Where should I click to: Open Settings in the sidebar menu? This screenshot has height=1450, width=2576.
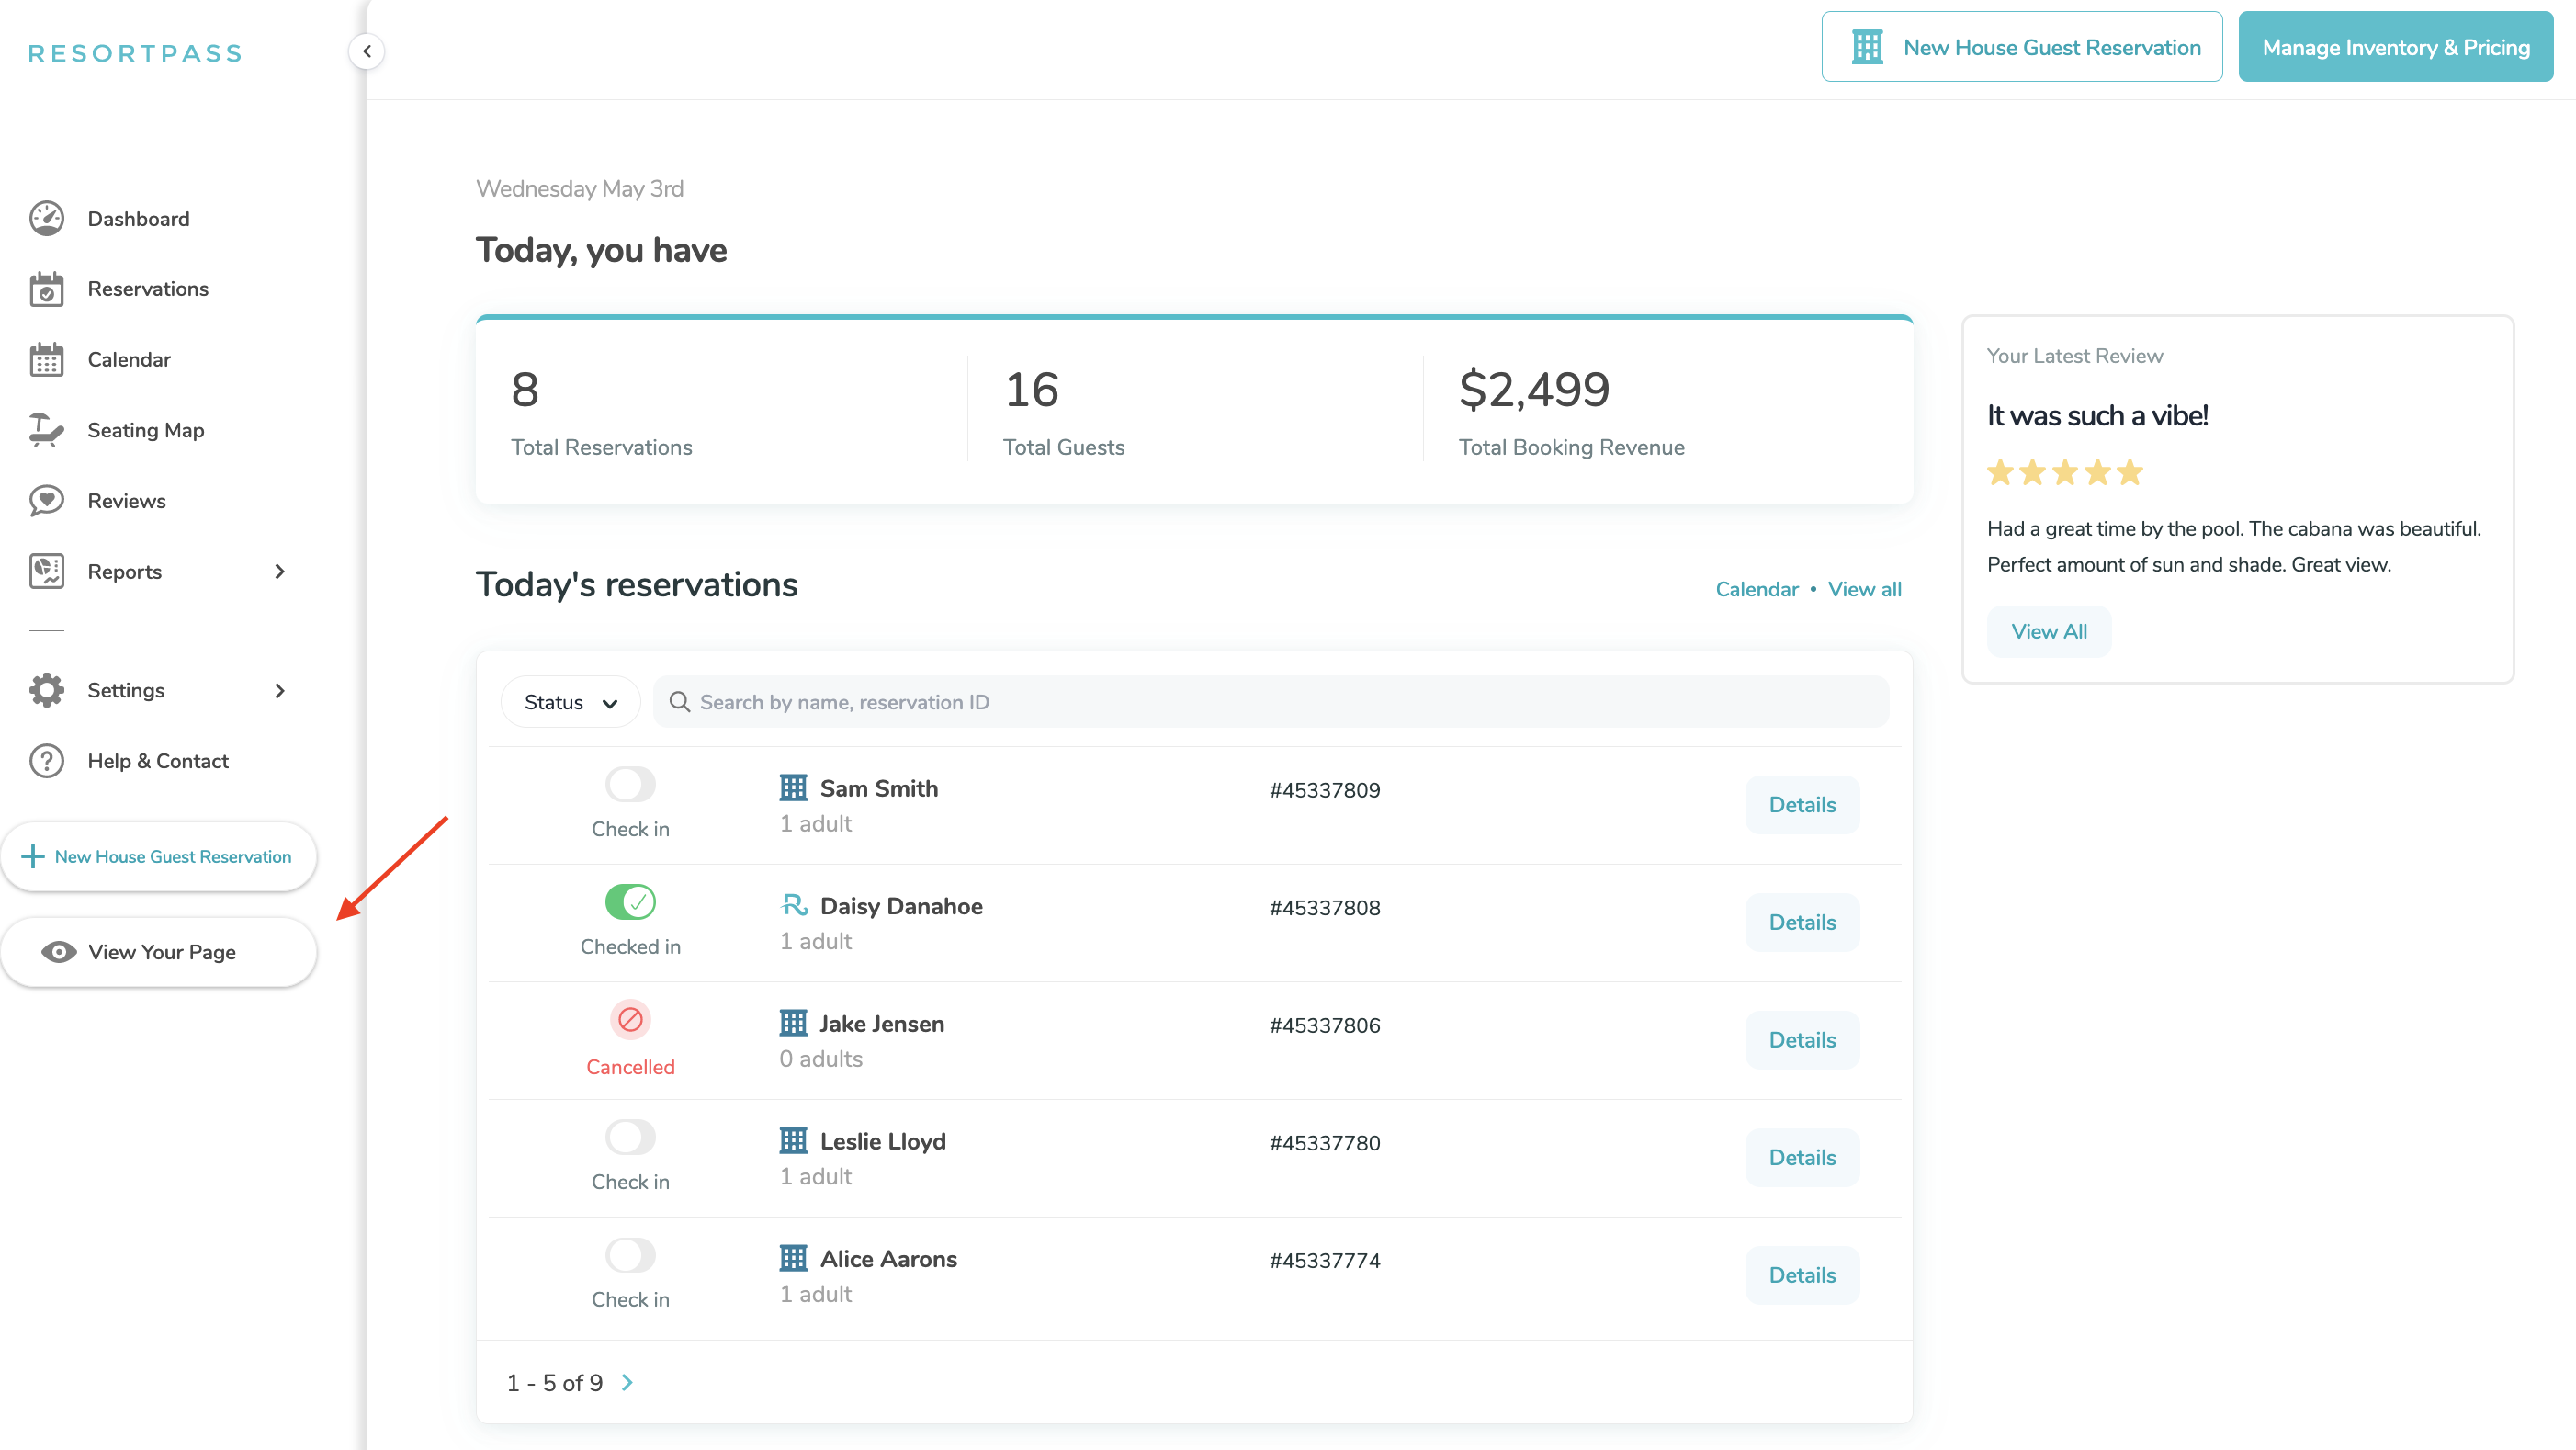[x=126, y=691]
